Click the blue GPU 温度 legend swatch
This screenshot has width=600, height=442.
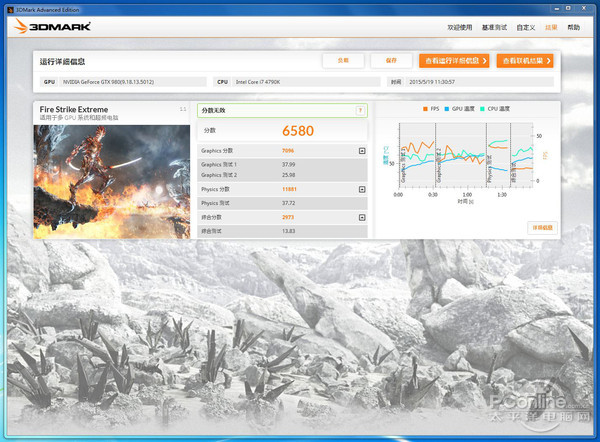447,109
